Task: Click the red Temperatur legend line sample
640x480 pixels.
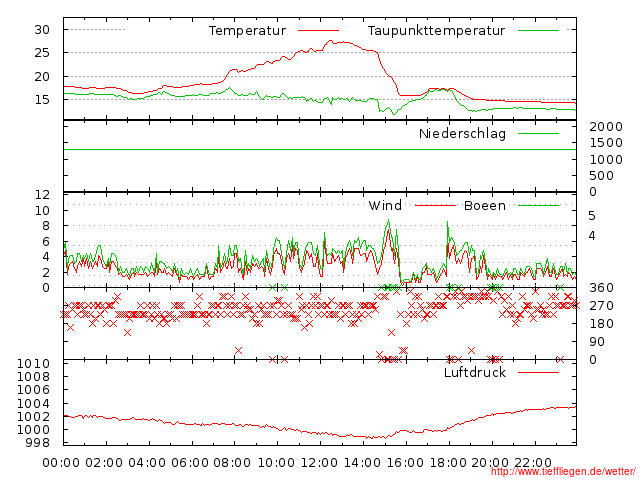Action: coord(318,31)
